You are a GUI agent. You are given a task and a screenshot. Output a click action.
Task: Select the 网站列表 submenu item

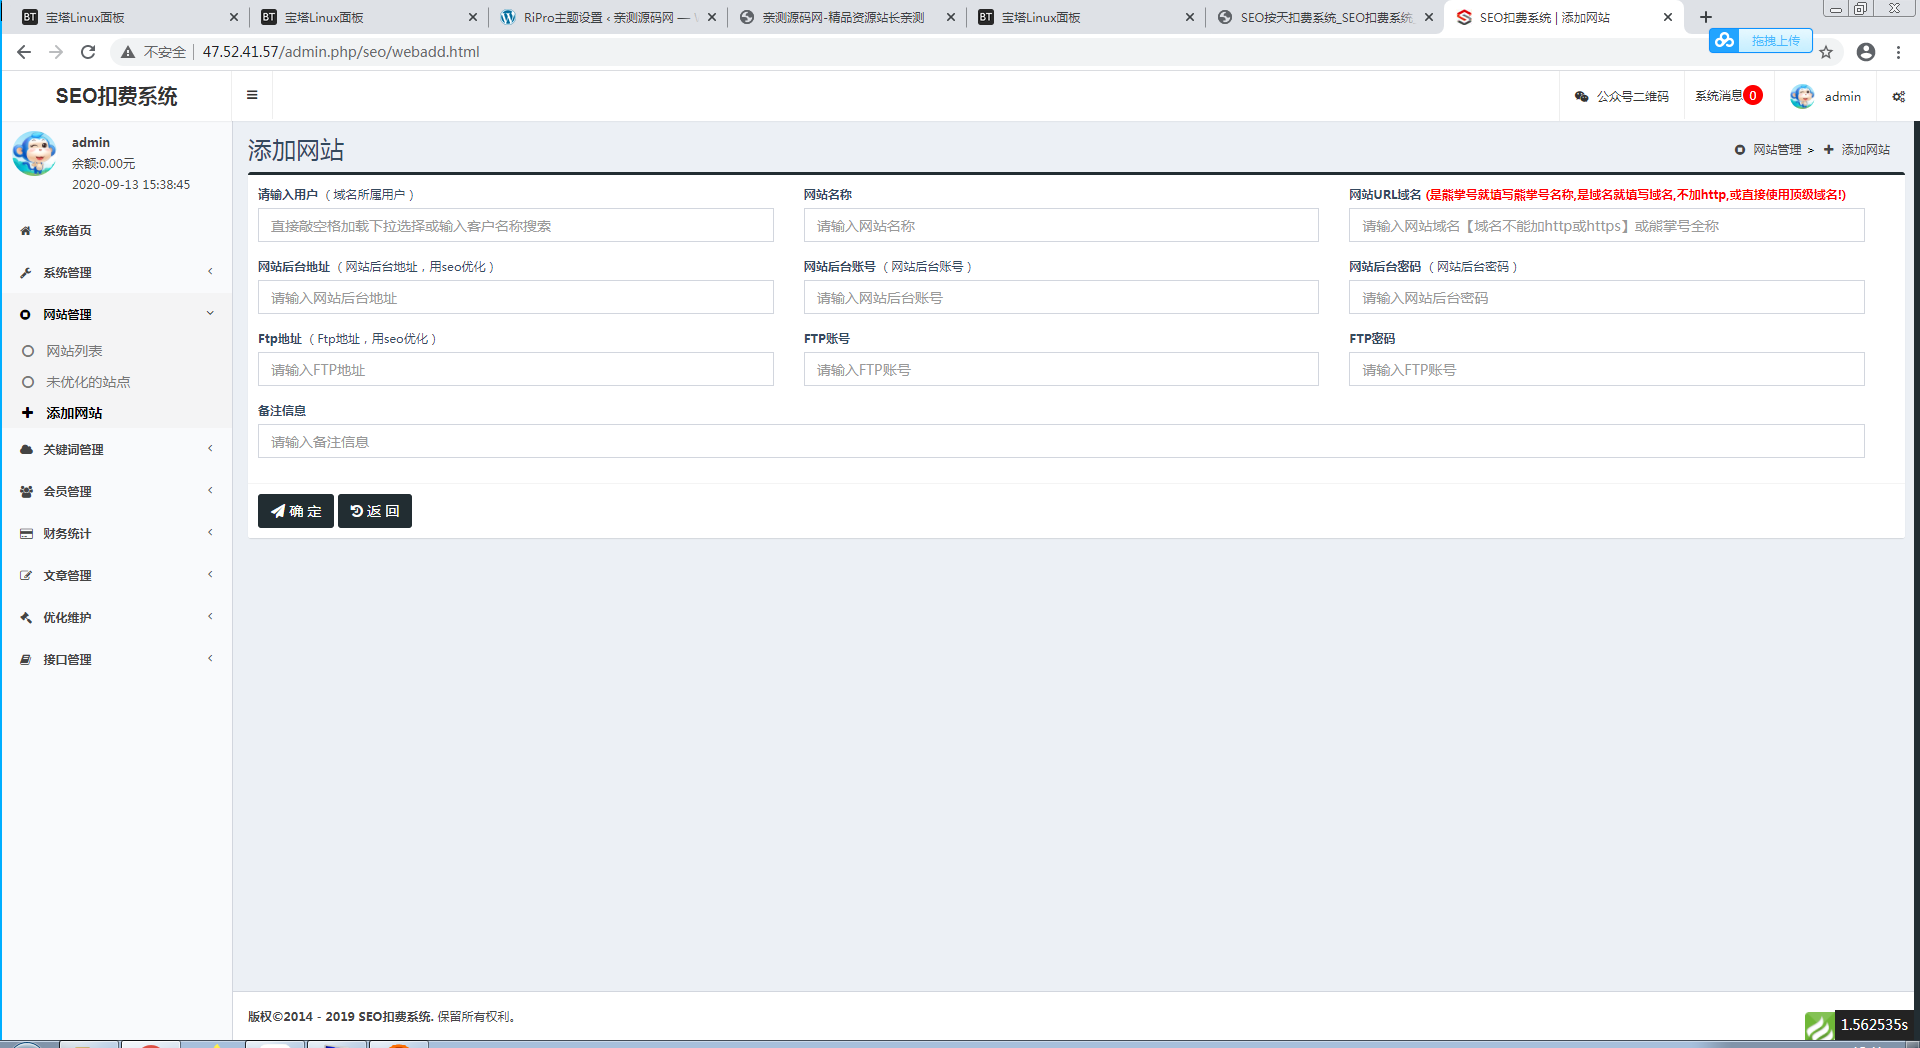click(74, 351)
